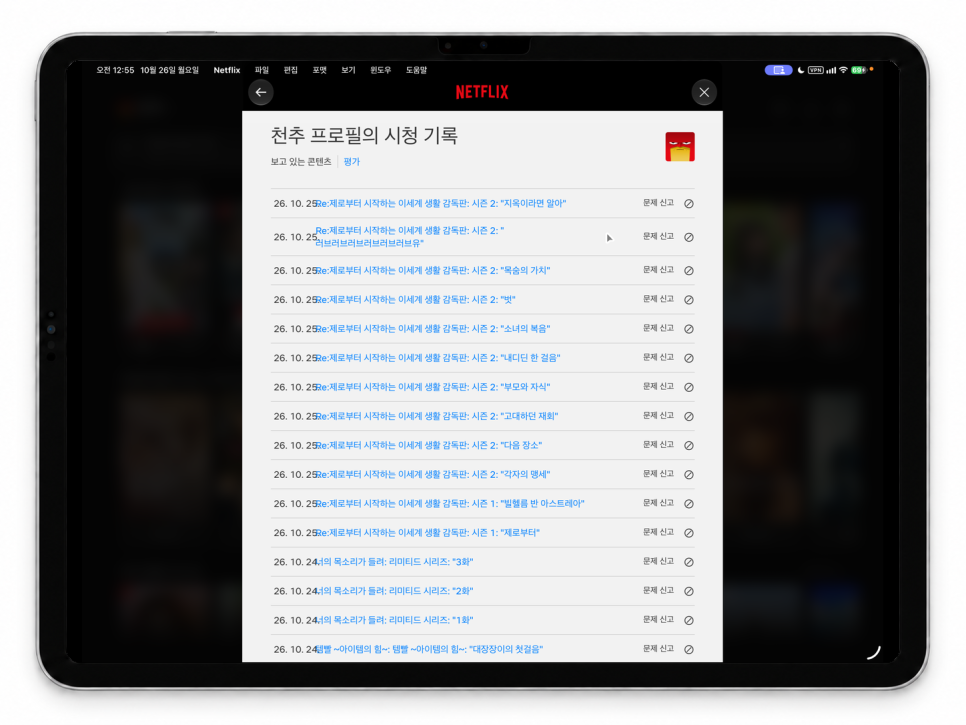Image resolution: width=966 pixels, height=725 pixels.
Task: Open the 포맷 menu
Action: (x=319, y=70)
